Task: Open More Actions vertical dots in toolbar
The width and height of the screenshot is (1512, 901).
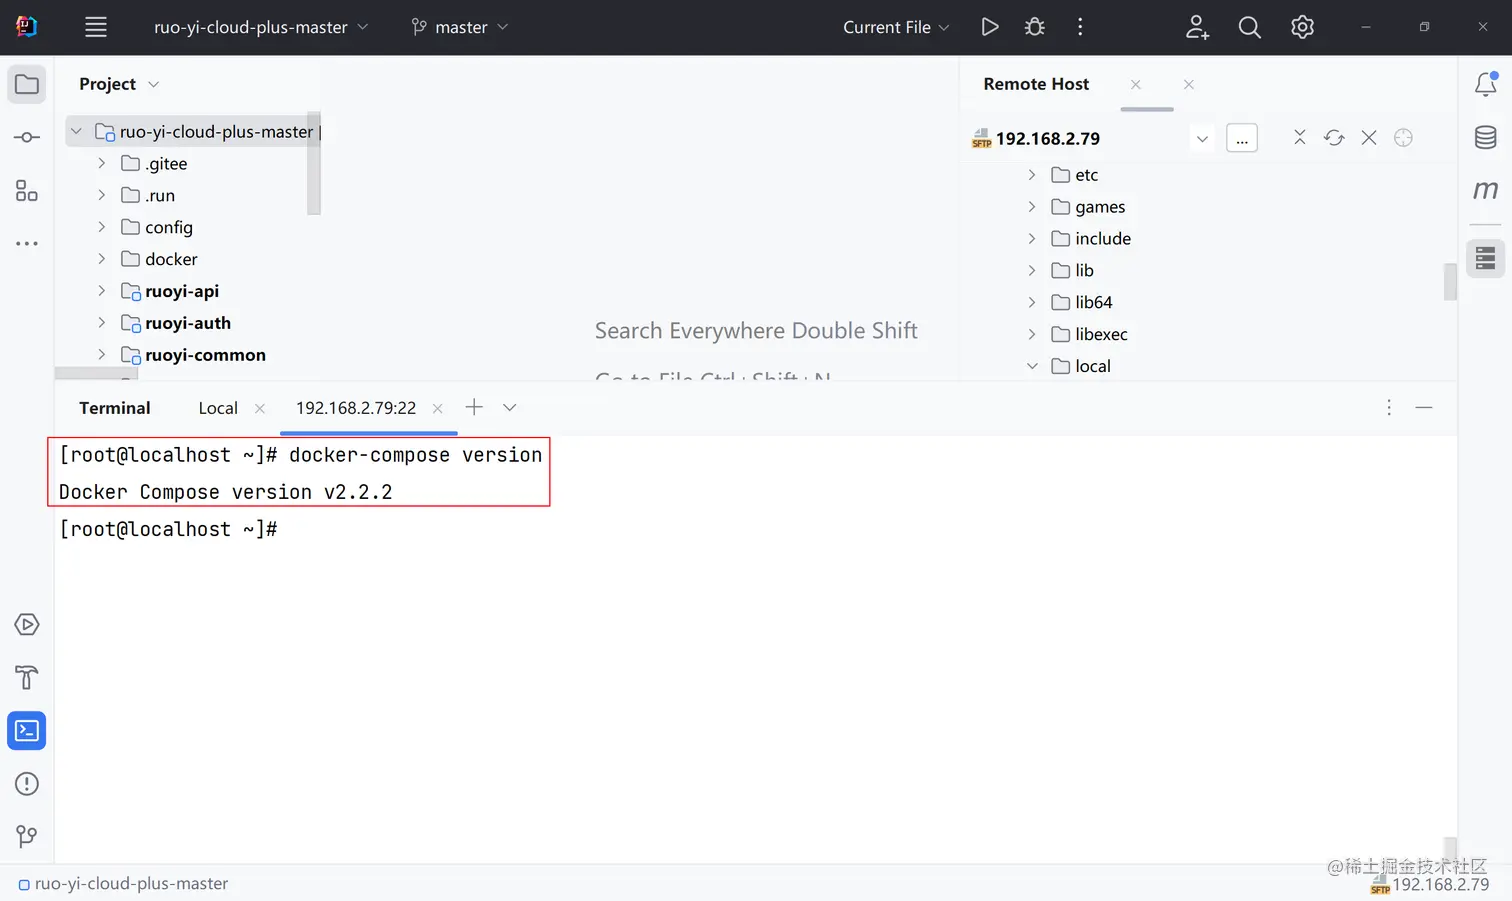Action: pyautogui.click(x=1080, y=27)
